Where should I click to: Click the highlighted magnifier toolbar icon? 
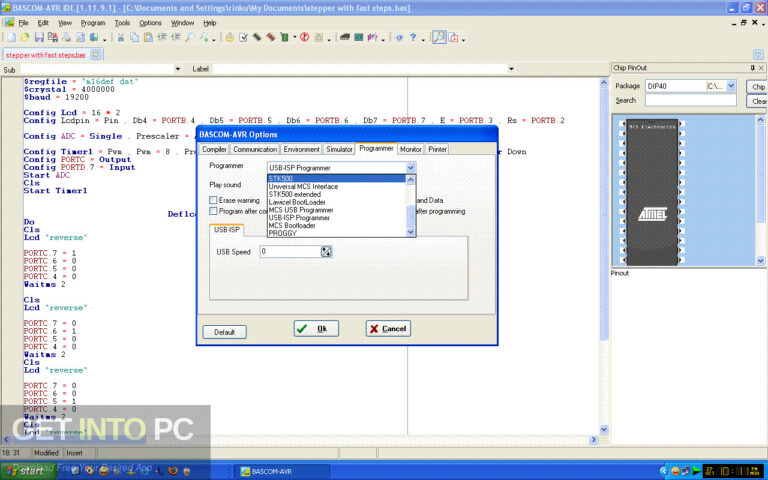click(x=439, y=38)
